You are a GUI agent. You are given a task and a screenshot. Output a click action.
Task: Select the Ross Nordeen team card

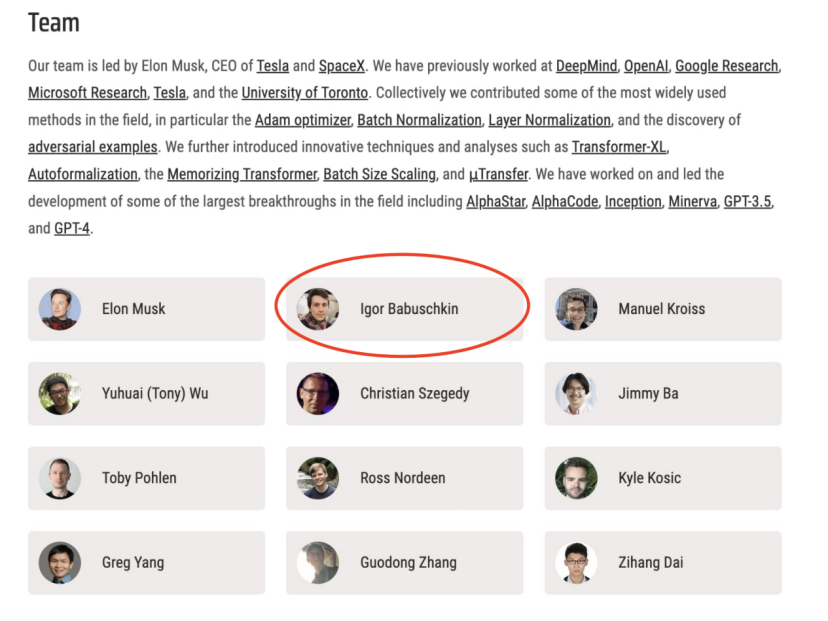click(x=404, y=478)
